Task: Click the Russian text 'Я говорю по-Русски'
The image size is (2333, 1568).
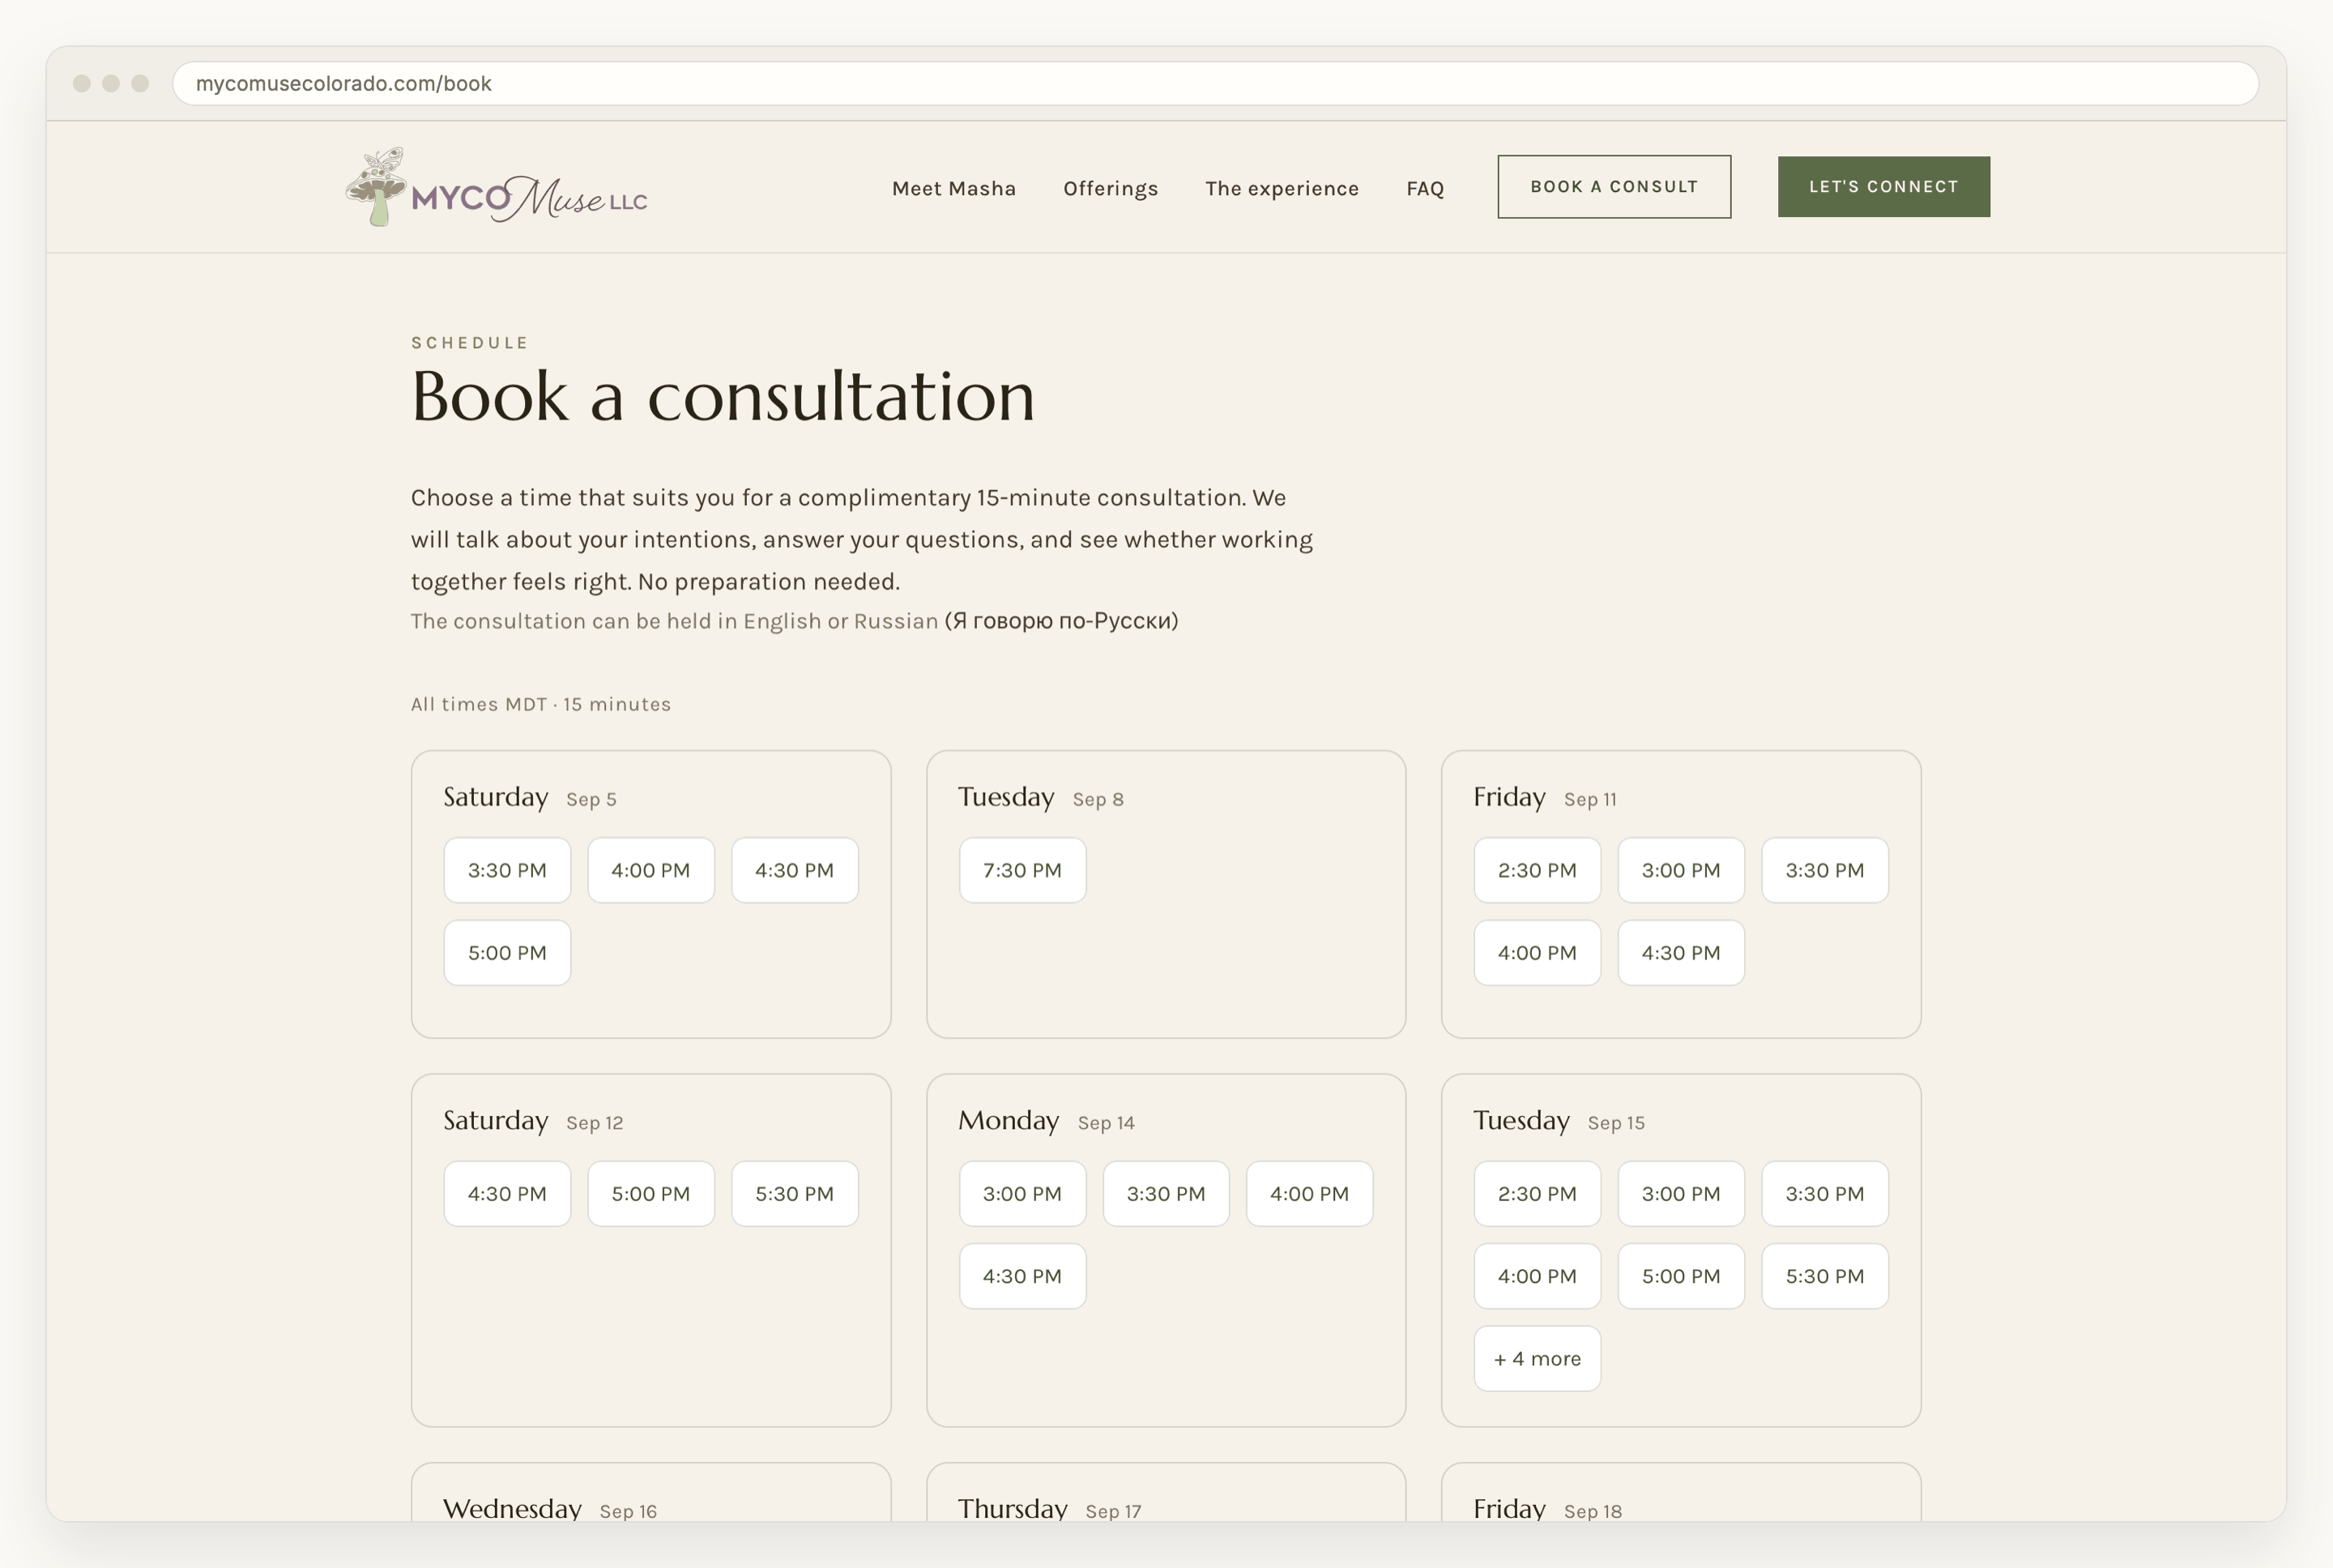Action: pos(1061,621)
